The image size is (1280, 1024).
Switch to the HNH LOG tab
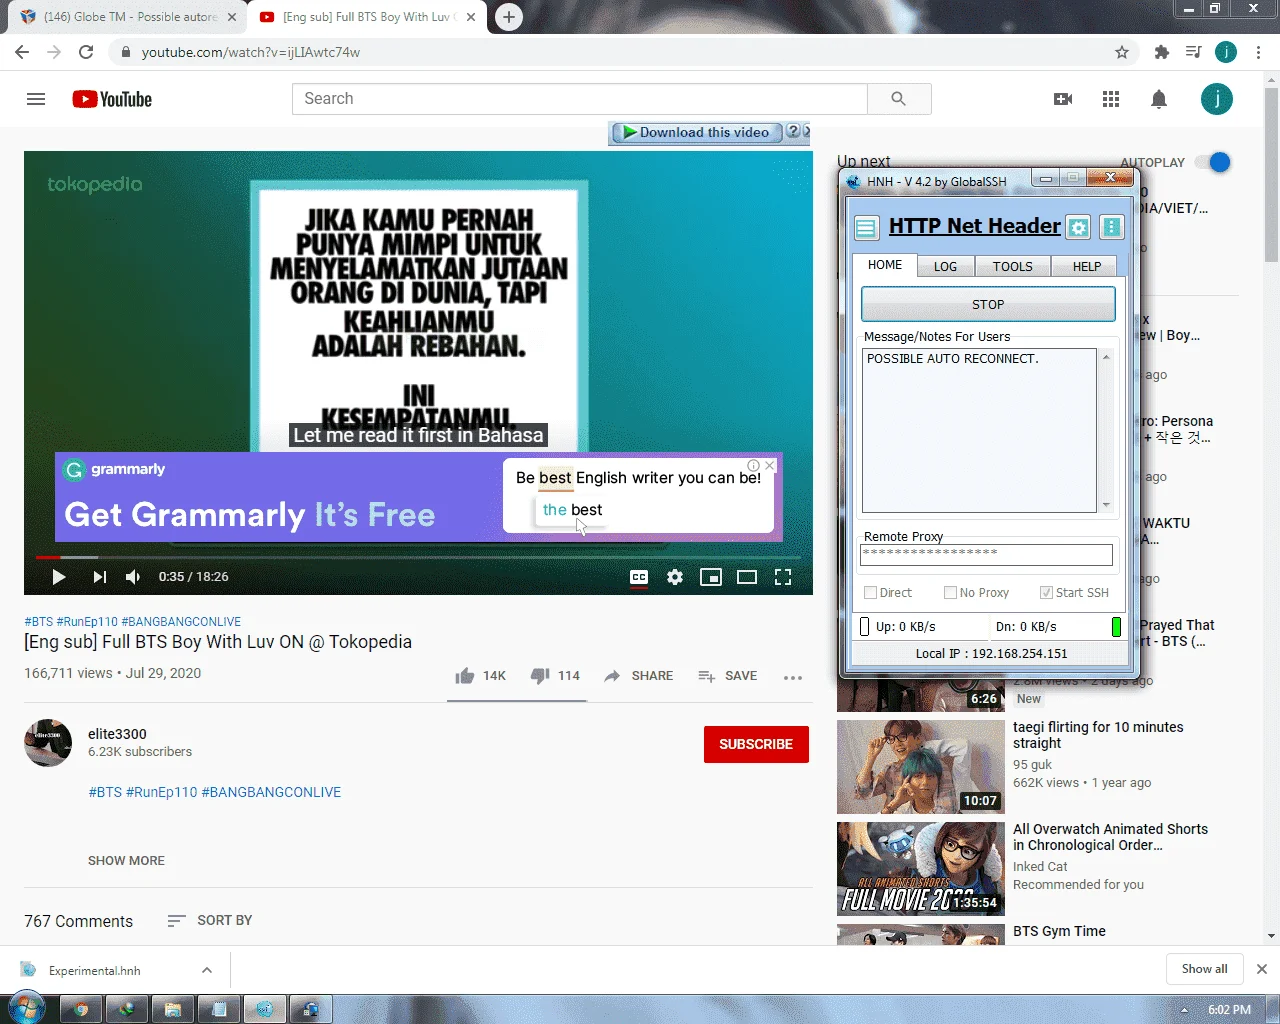coord(945,266)
